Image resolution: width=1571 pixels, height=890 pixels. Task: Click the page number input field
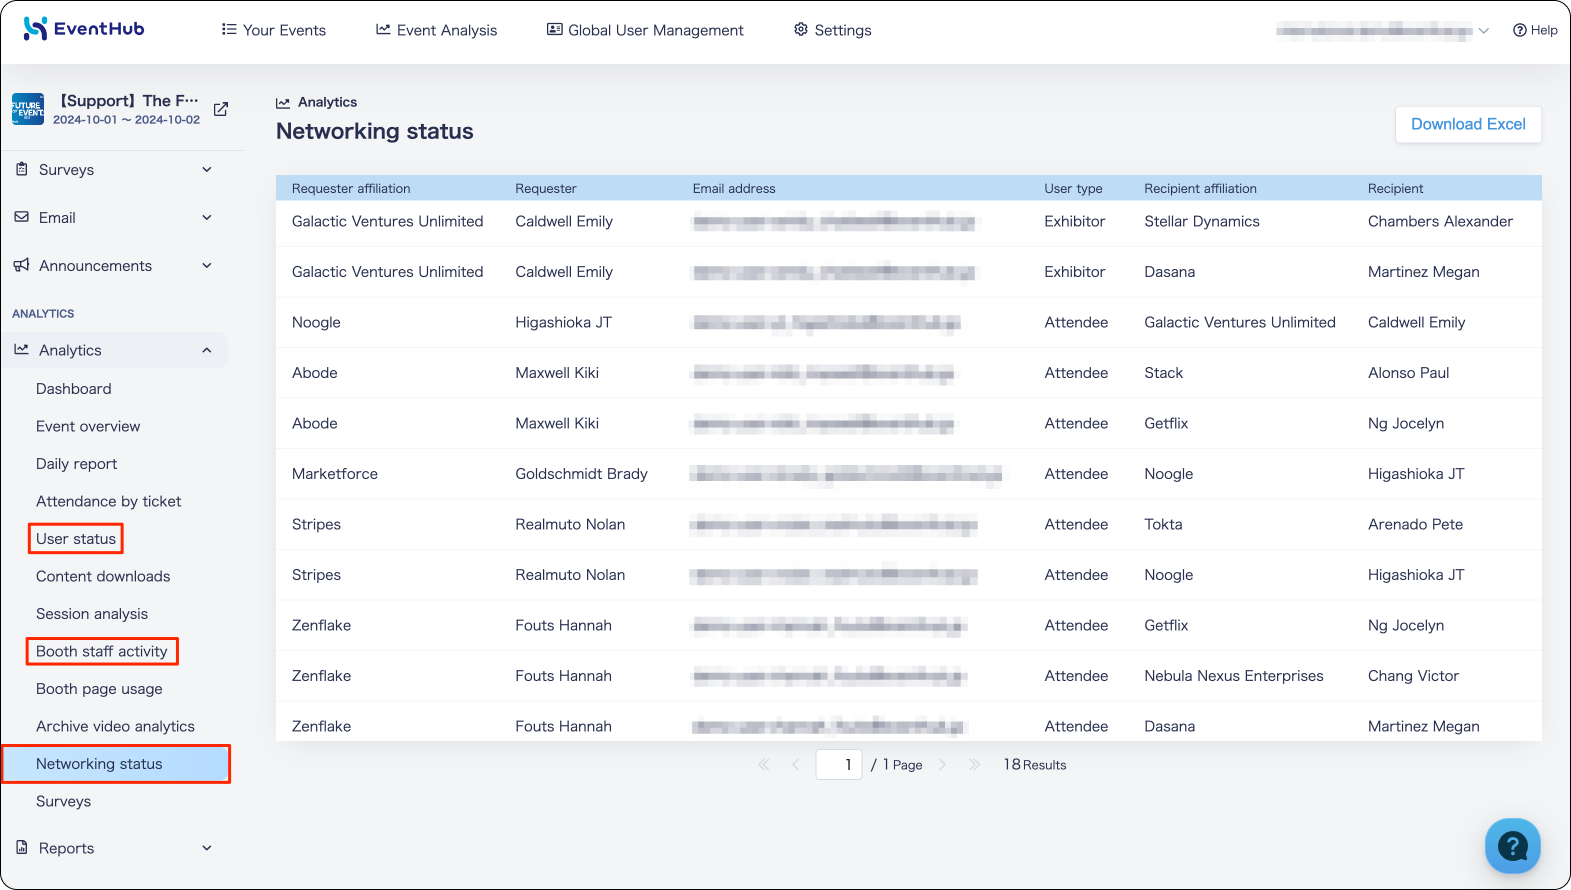pos(839,764)
